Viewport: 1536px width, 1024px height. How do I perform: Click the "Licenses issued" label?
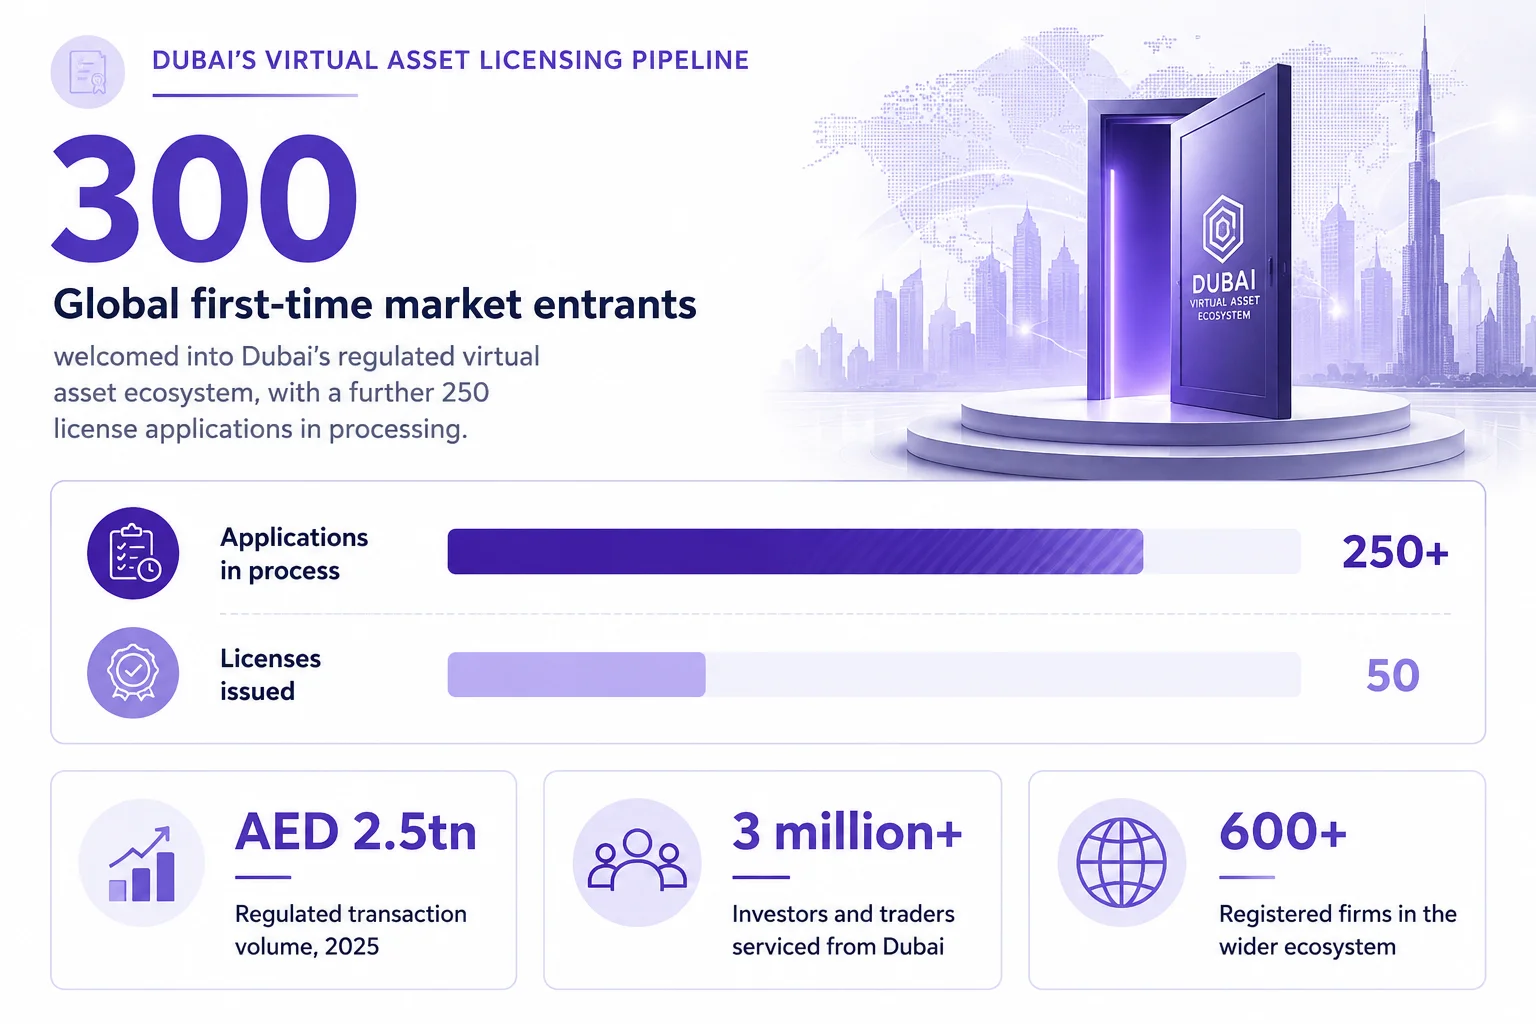point(270,674)
